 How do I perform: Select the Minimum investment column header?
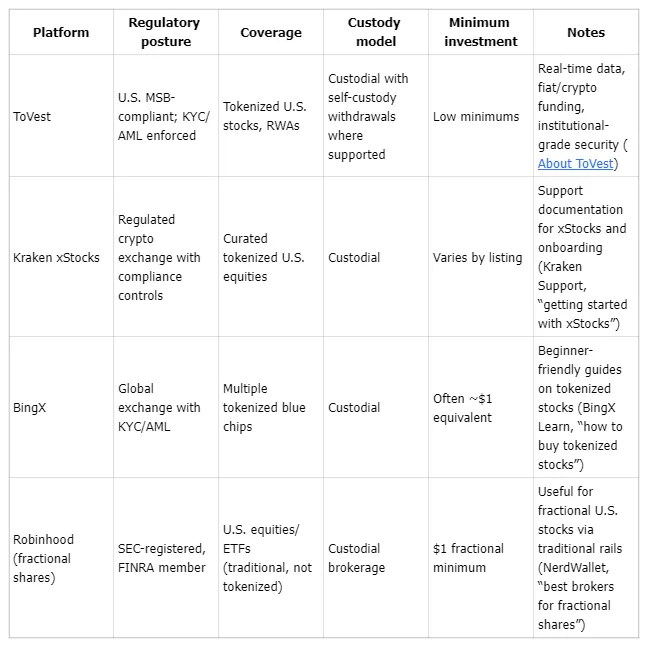click(480, 32)
